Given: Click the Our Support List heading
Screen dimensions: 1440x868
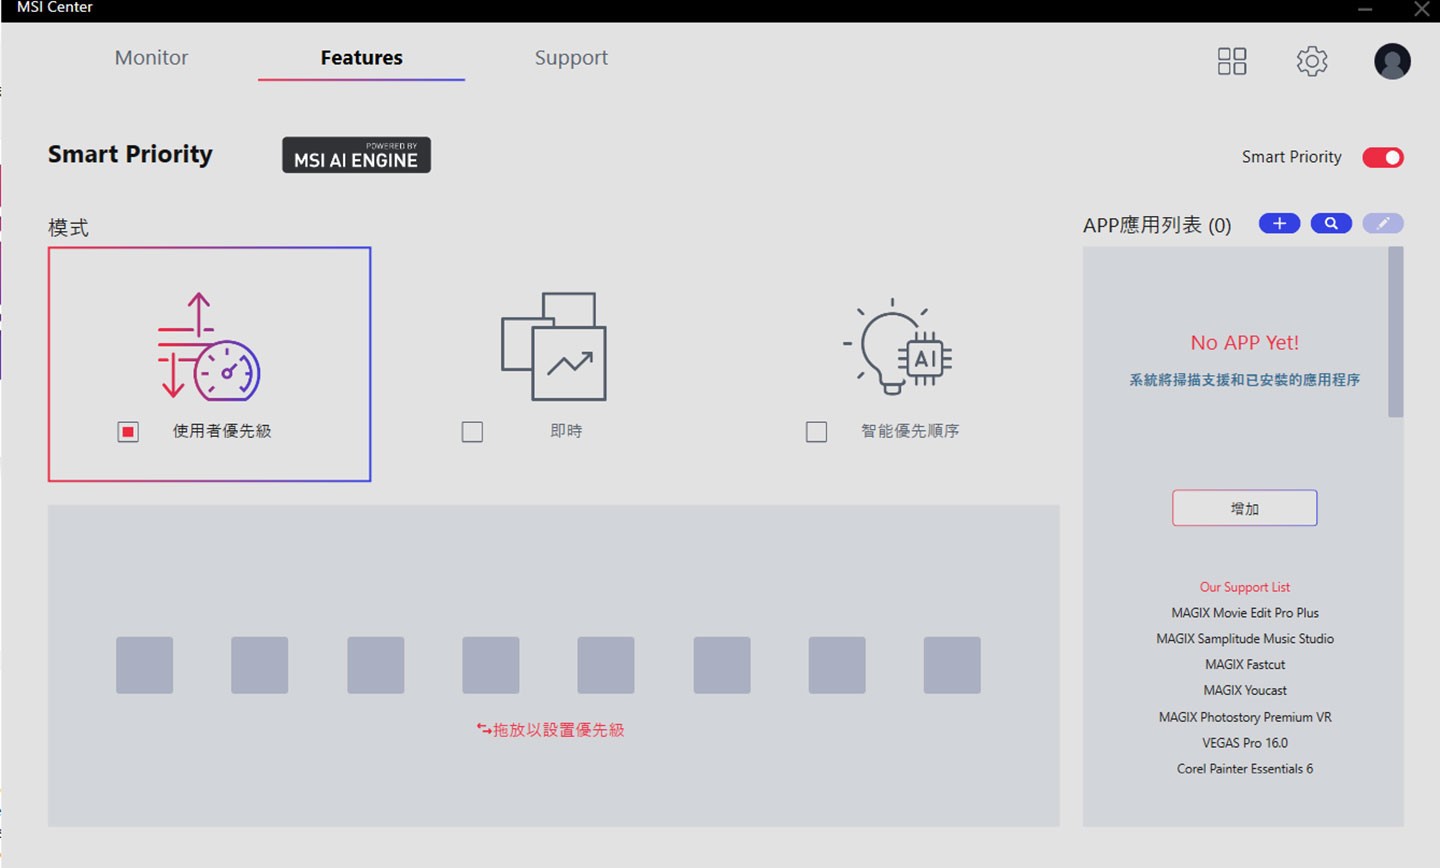Looking at the screenshot, I should pyautogui.click(x=1245, y=587).
